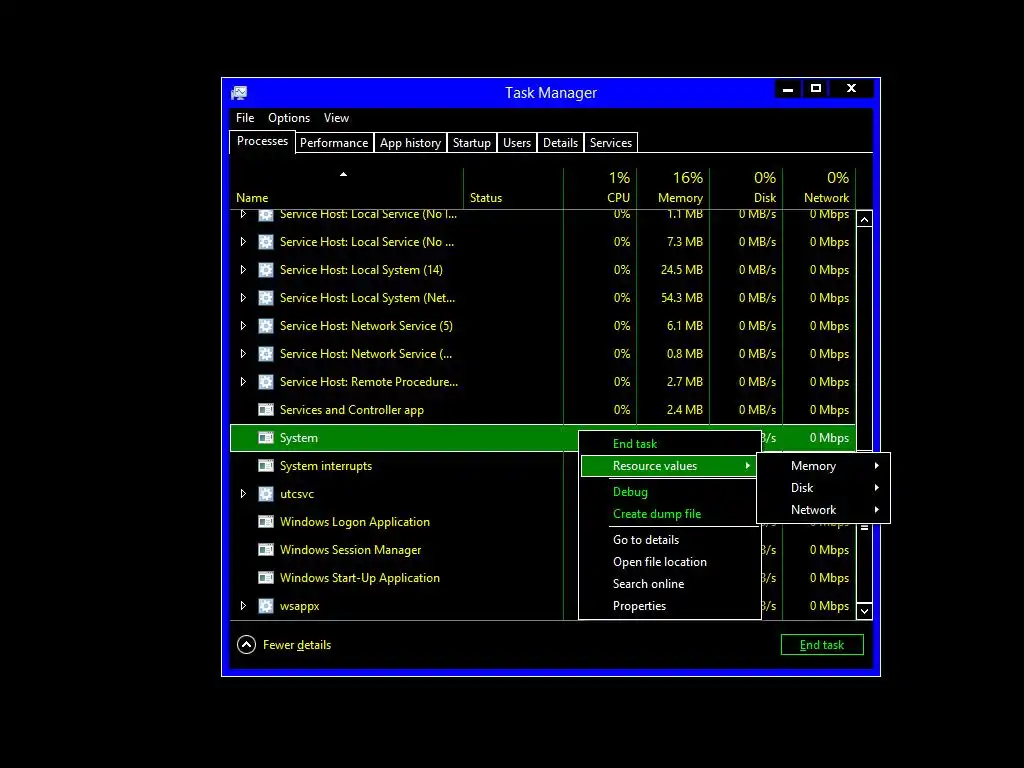1024x768 pixels.
Task: Open Properties from the context menu
Action: pos(669,606)
